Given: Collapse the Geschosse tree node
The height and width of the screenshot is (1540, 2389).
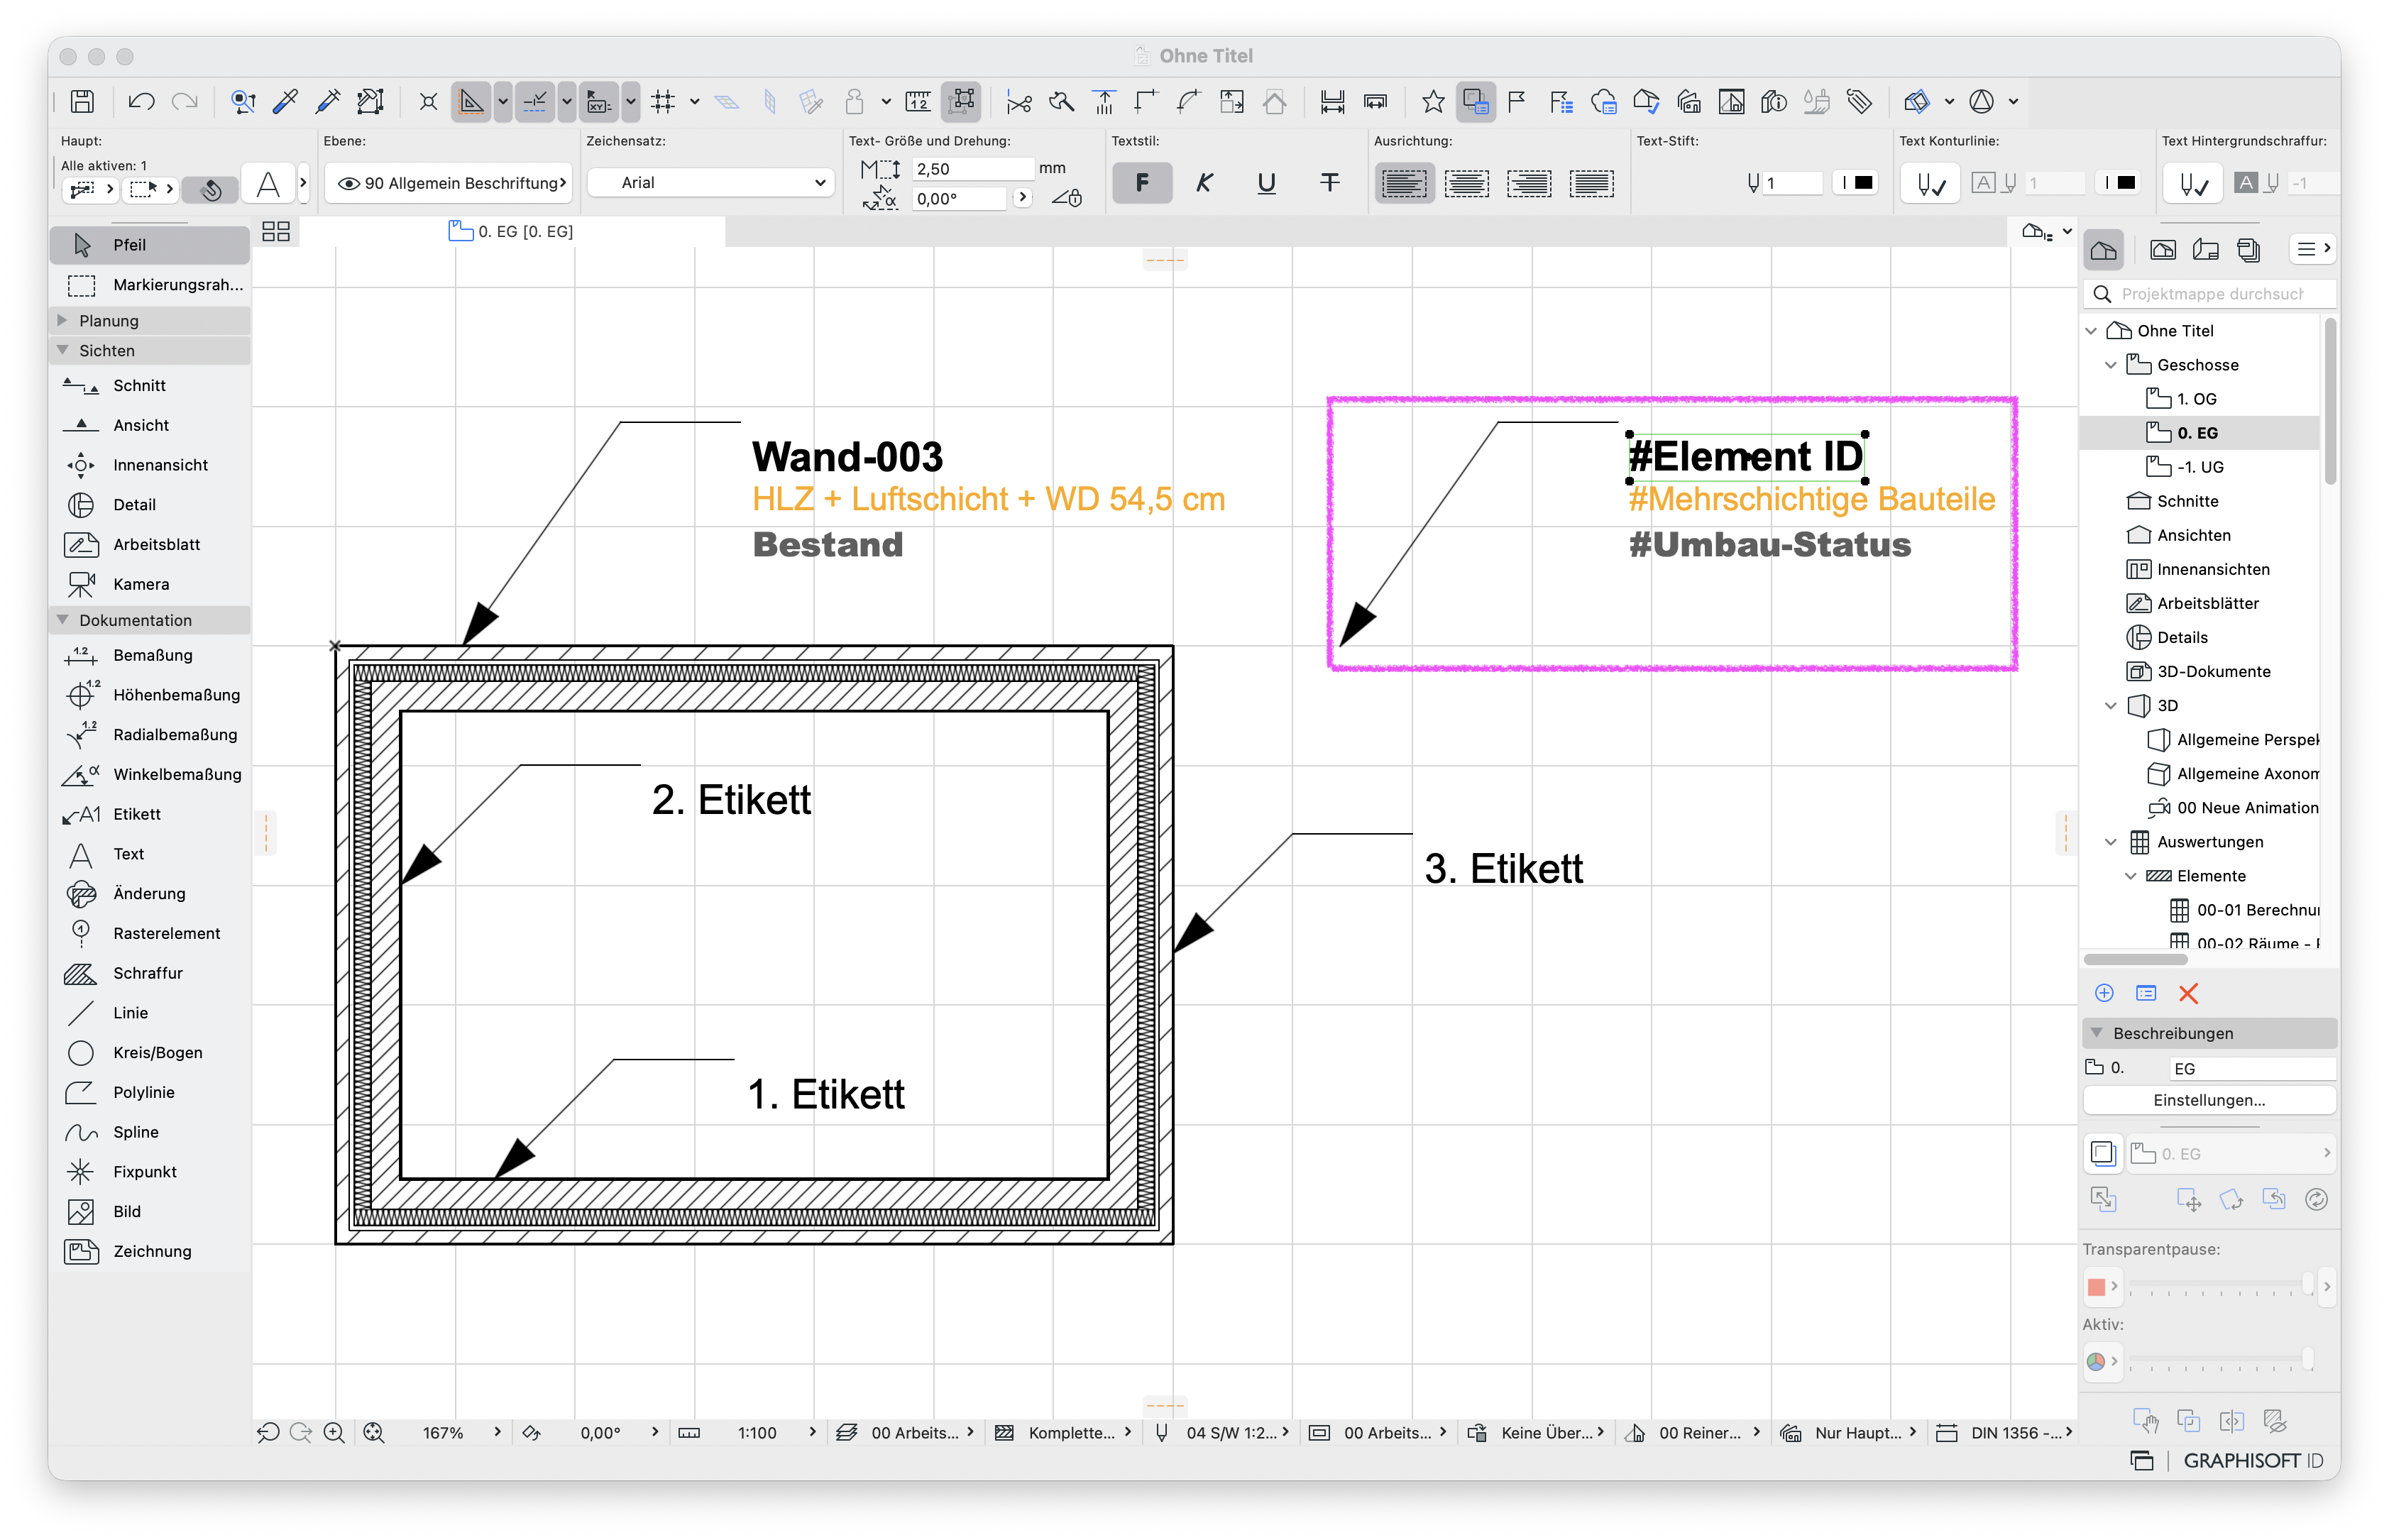Looking at the screenshot, I should (x=2110, y=365).
